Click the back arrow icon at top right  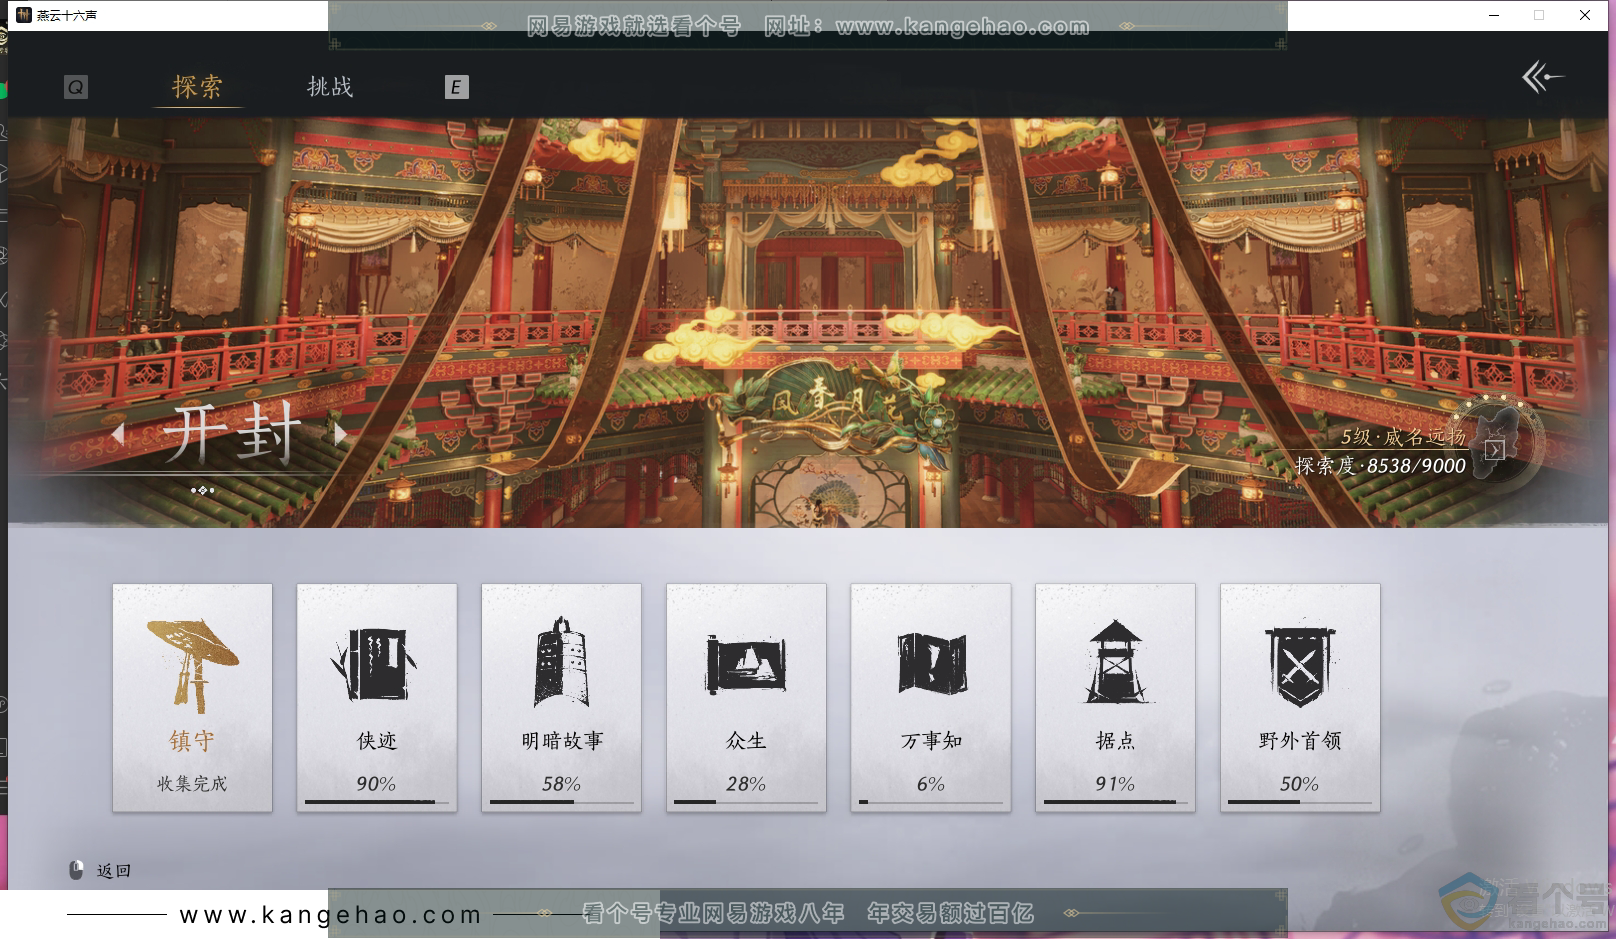1542,77
